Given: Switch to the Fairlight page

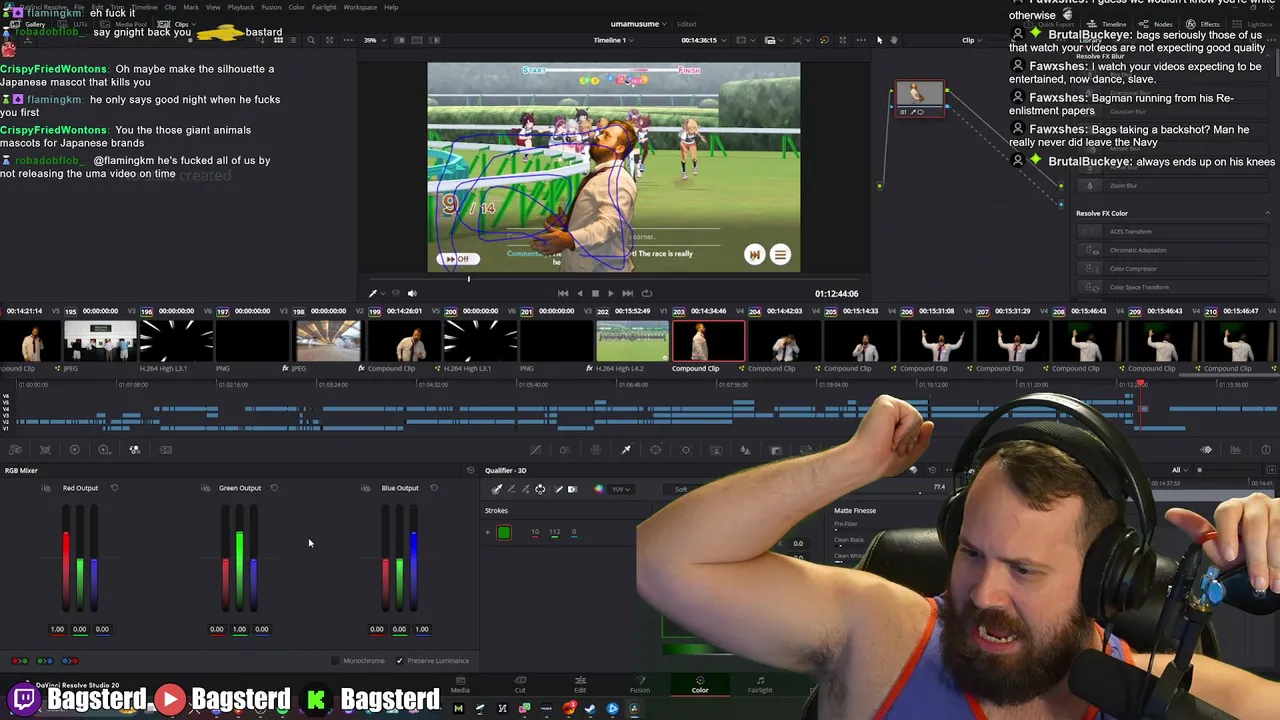Looking at the screenshot, I should click(x=760, y=684).
